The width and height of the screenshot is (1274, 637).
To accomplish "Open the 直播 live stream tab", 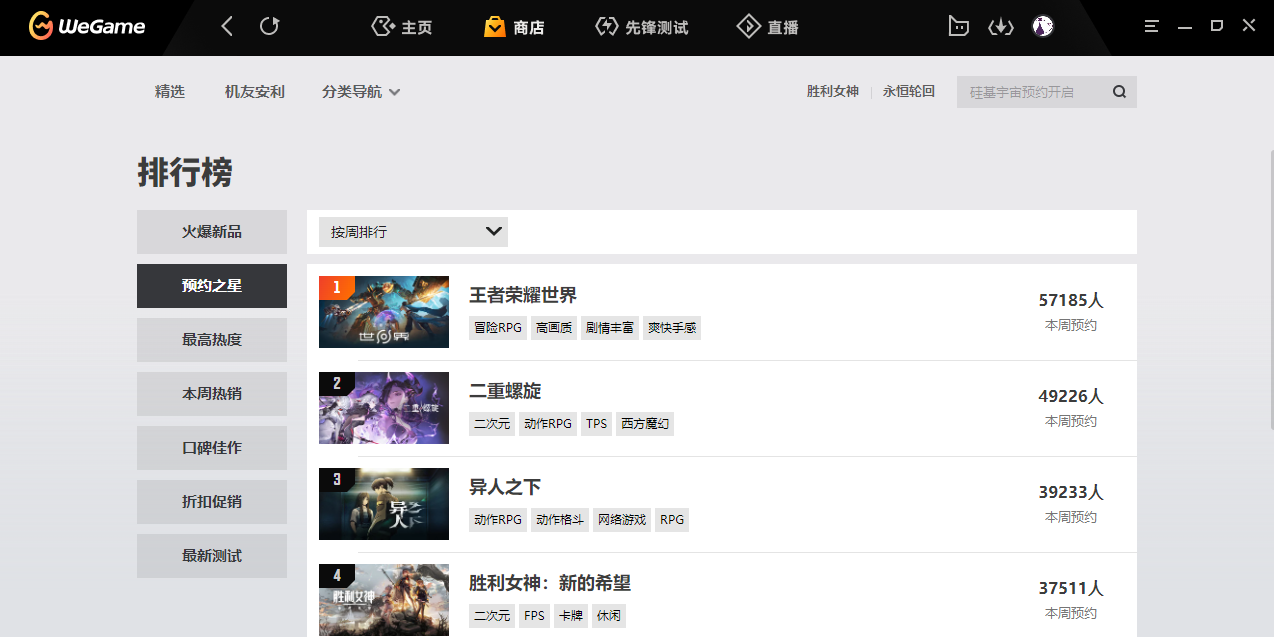I will click(x=768, y=27).
